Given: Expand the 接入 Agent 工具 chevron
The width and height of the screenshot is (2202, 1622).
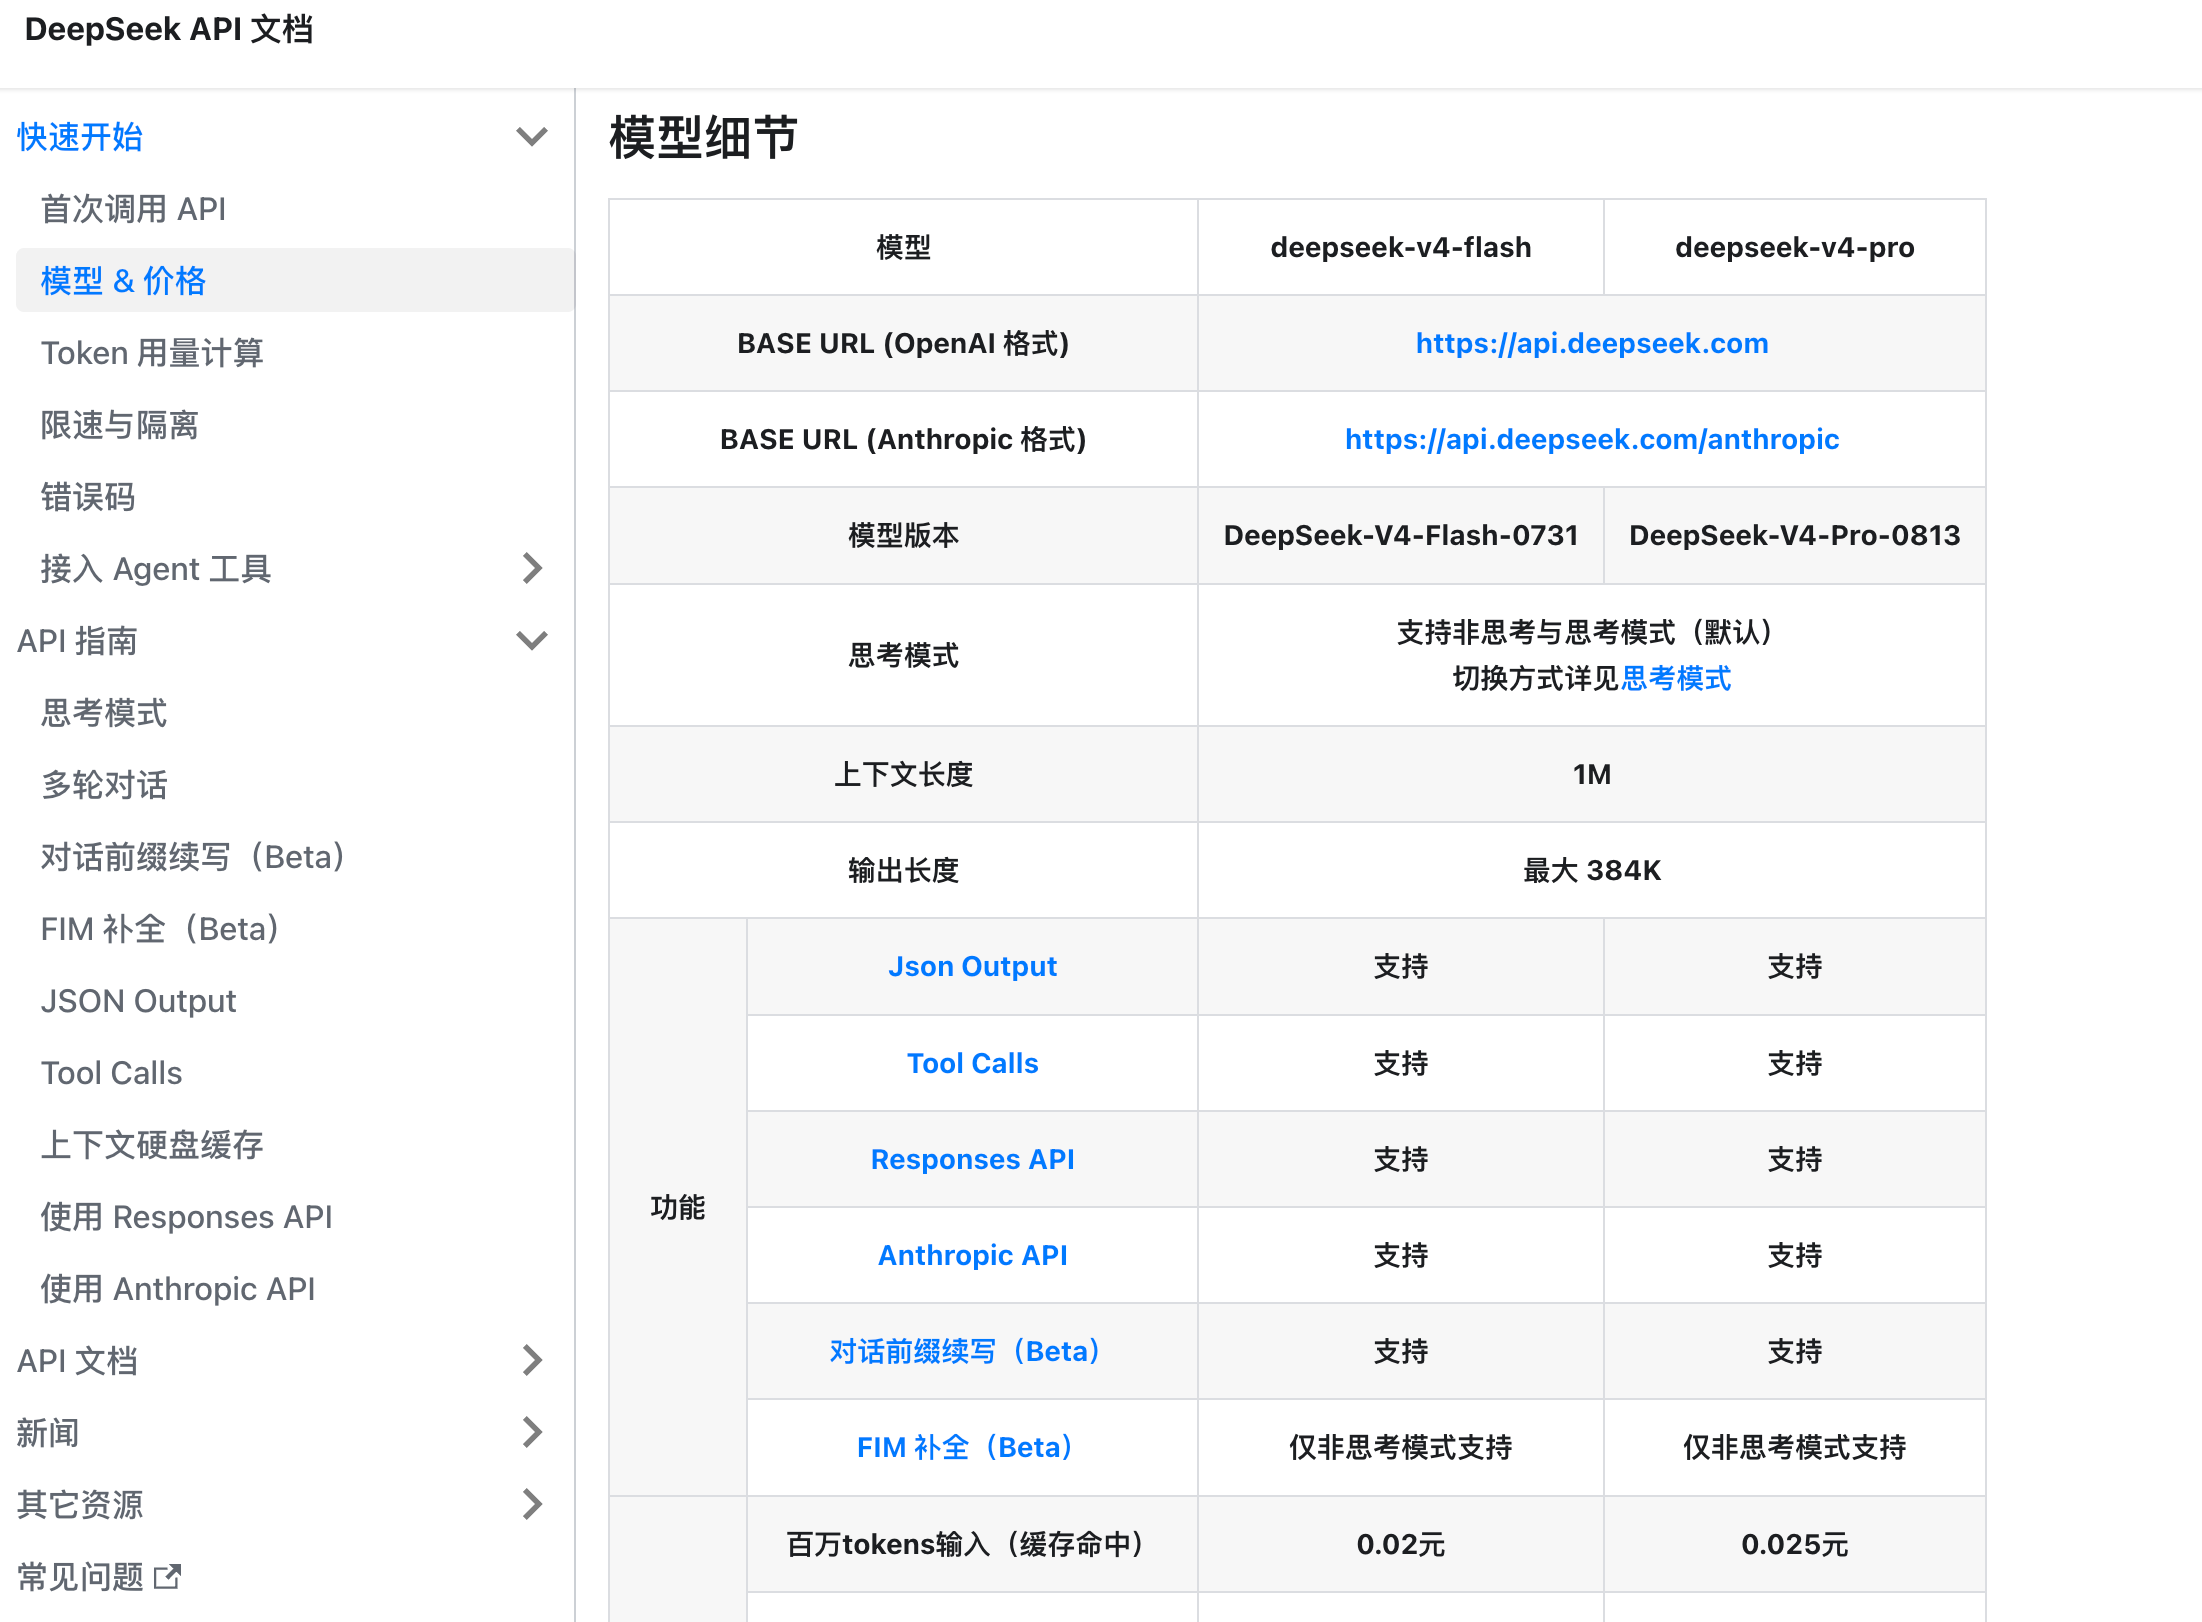Looking at the screenshot, I should (532, 568).
